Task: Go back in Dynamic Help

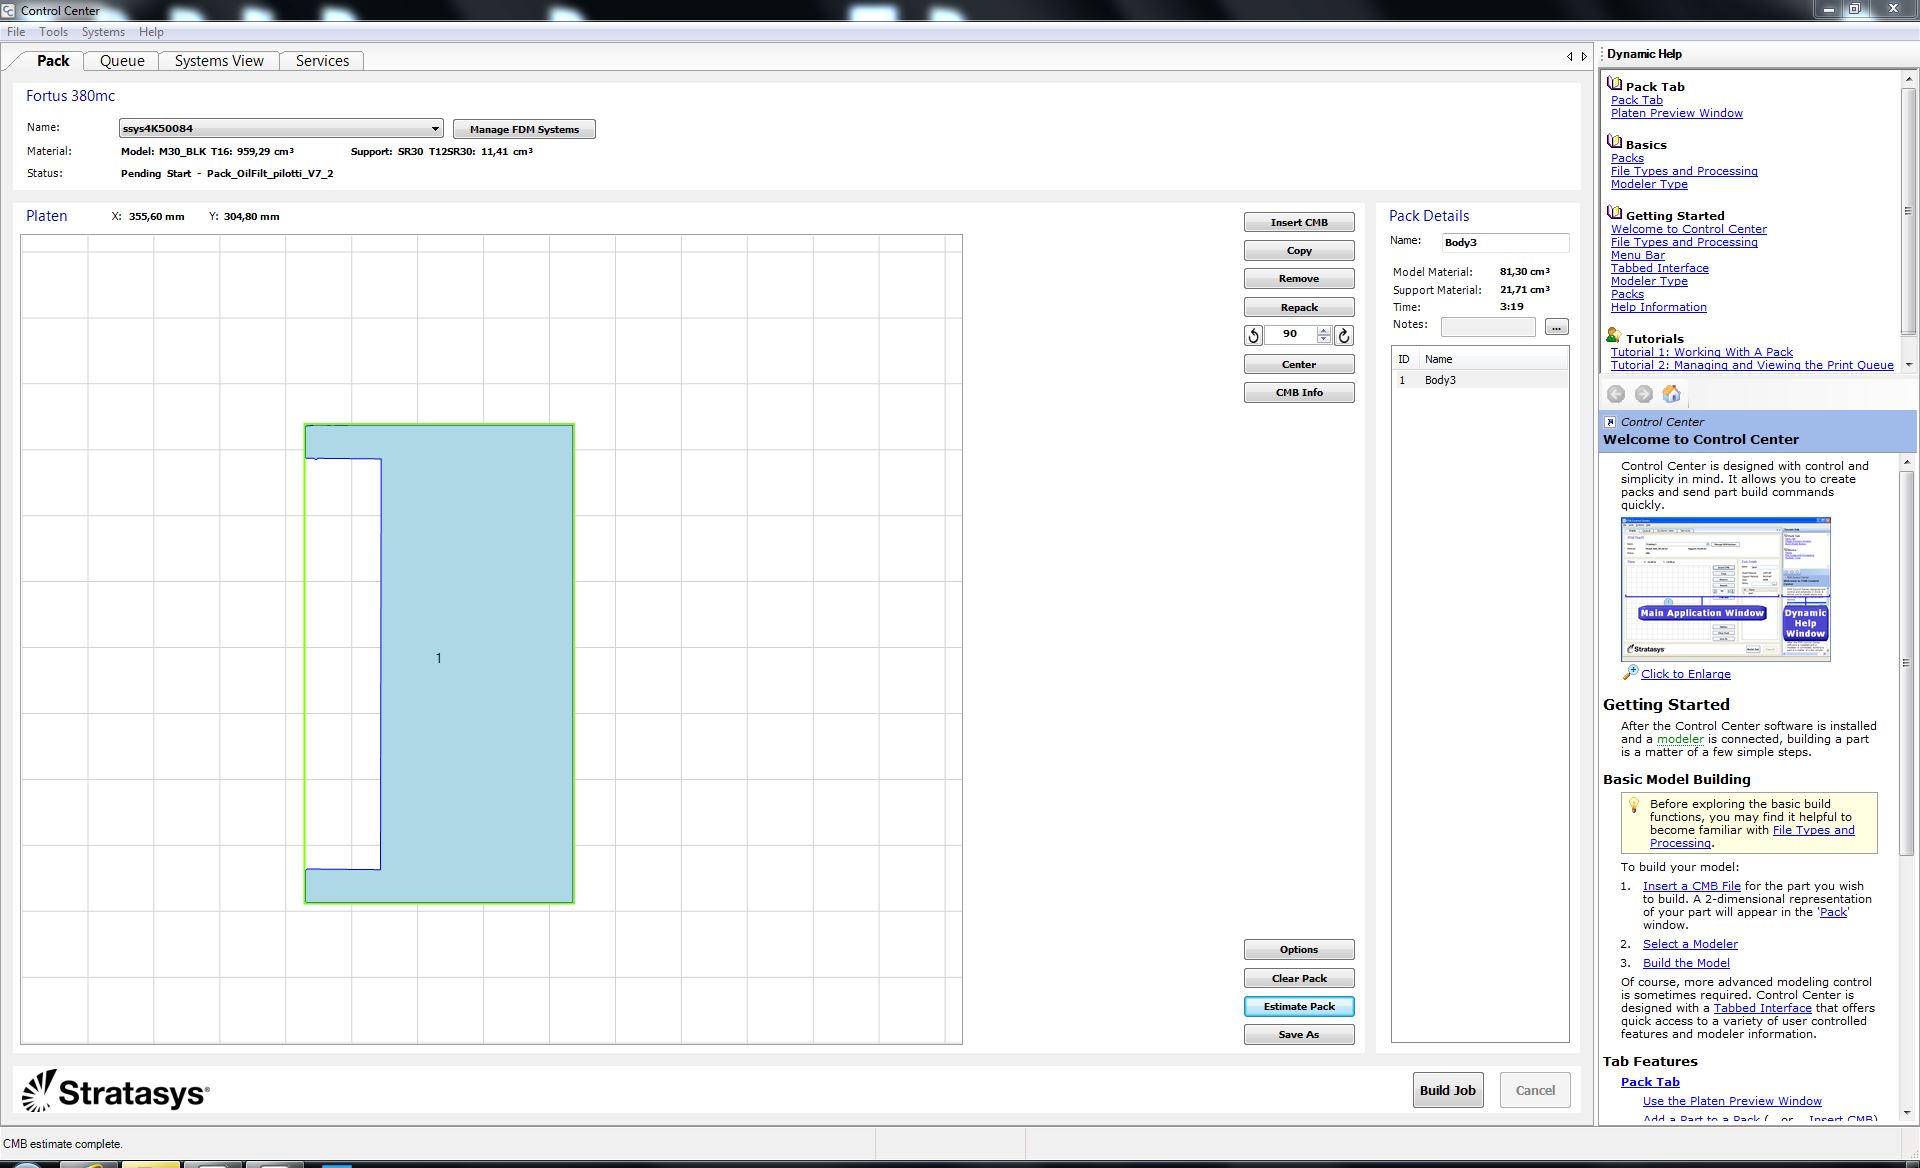Action: (x=1615, y=394)
